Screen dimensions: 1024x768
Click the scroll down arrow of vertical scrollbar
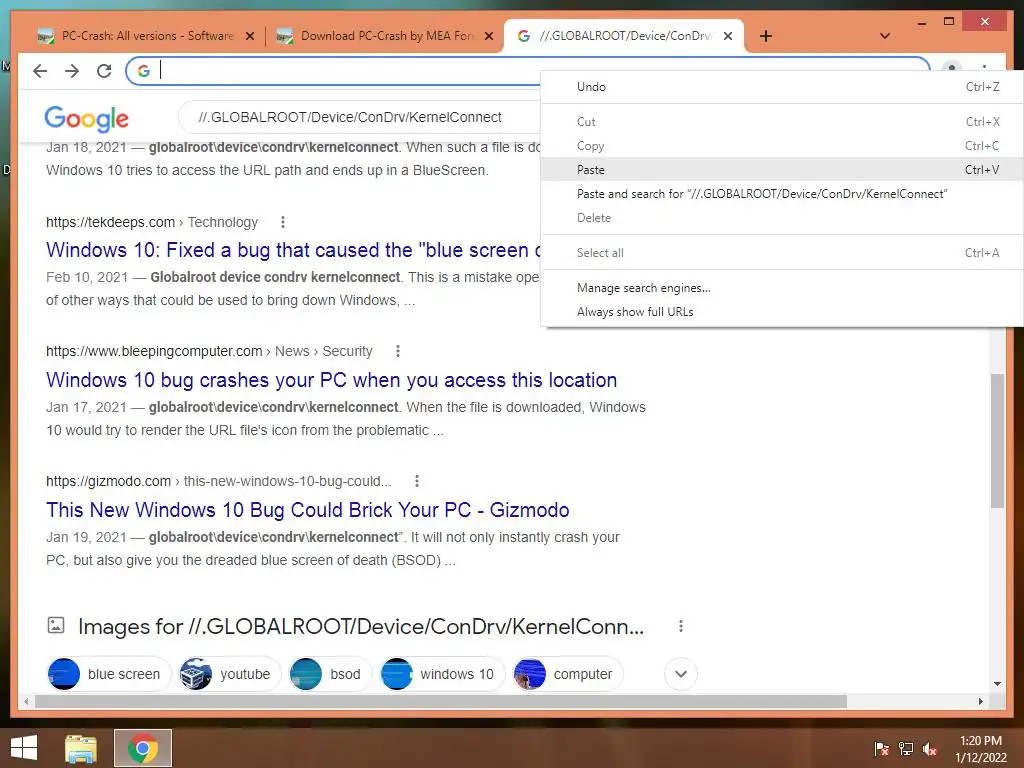point(997,684)
